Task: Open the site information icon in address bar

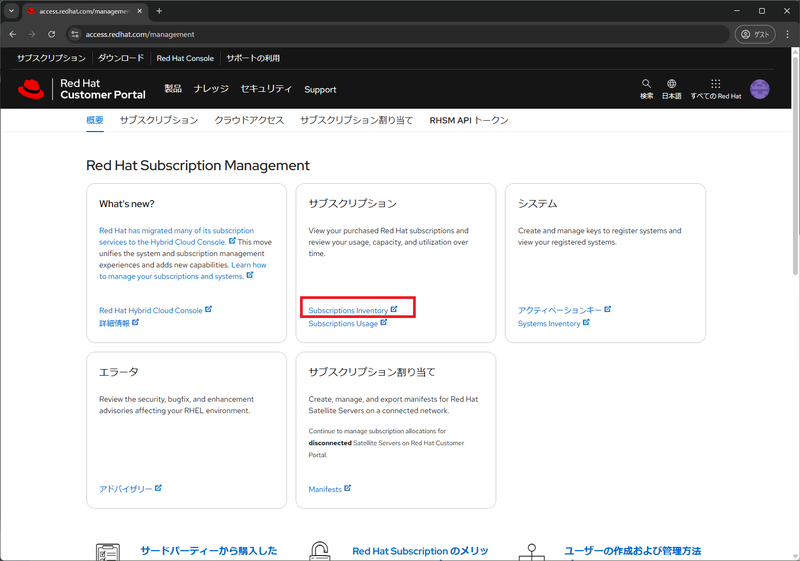Action: pyautogui.click(x=75, y=34)
